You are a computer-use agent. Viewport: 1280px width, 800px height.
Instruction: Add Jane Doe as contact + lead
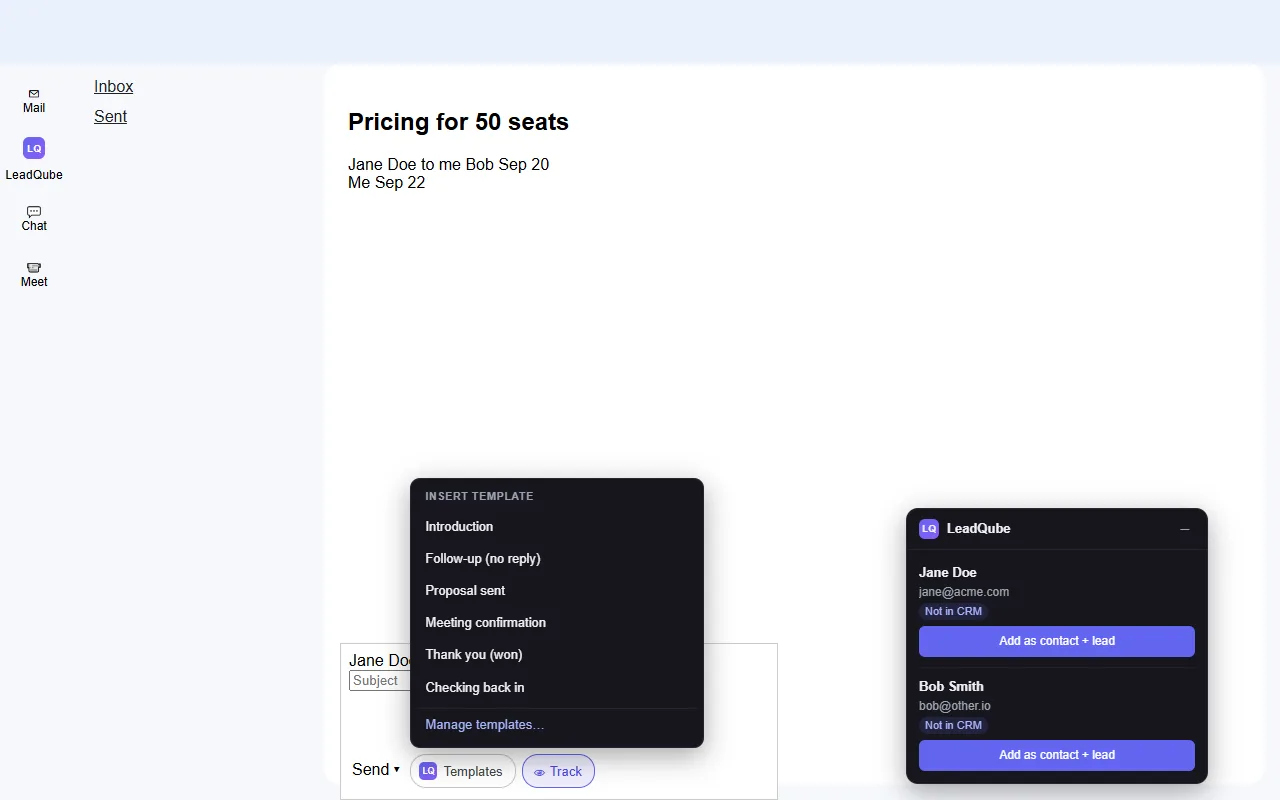tap(1057, 641)
